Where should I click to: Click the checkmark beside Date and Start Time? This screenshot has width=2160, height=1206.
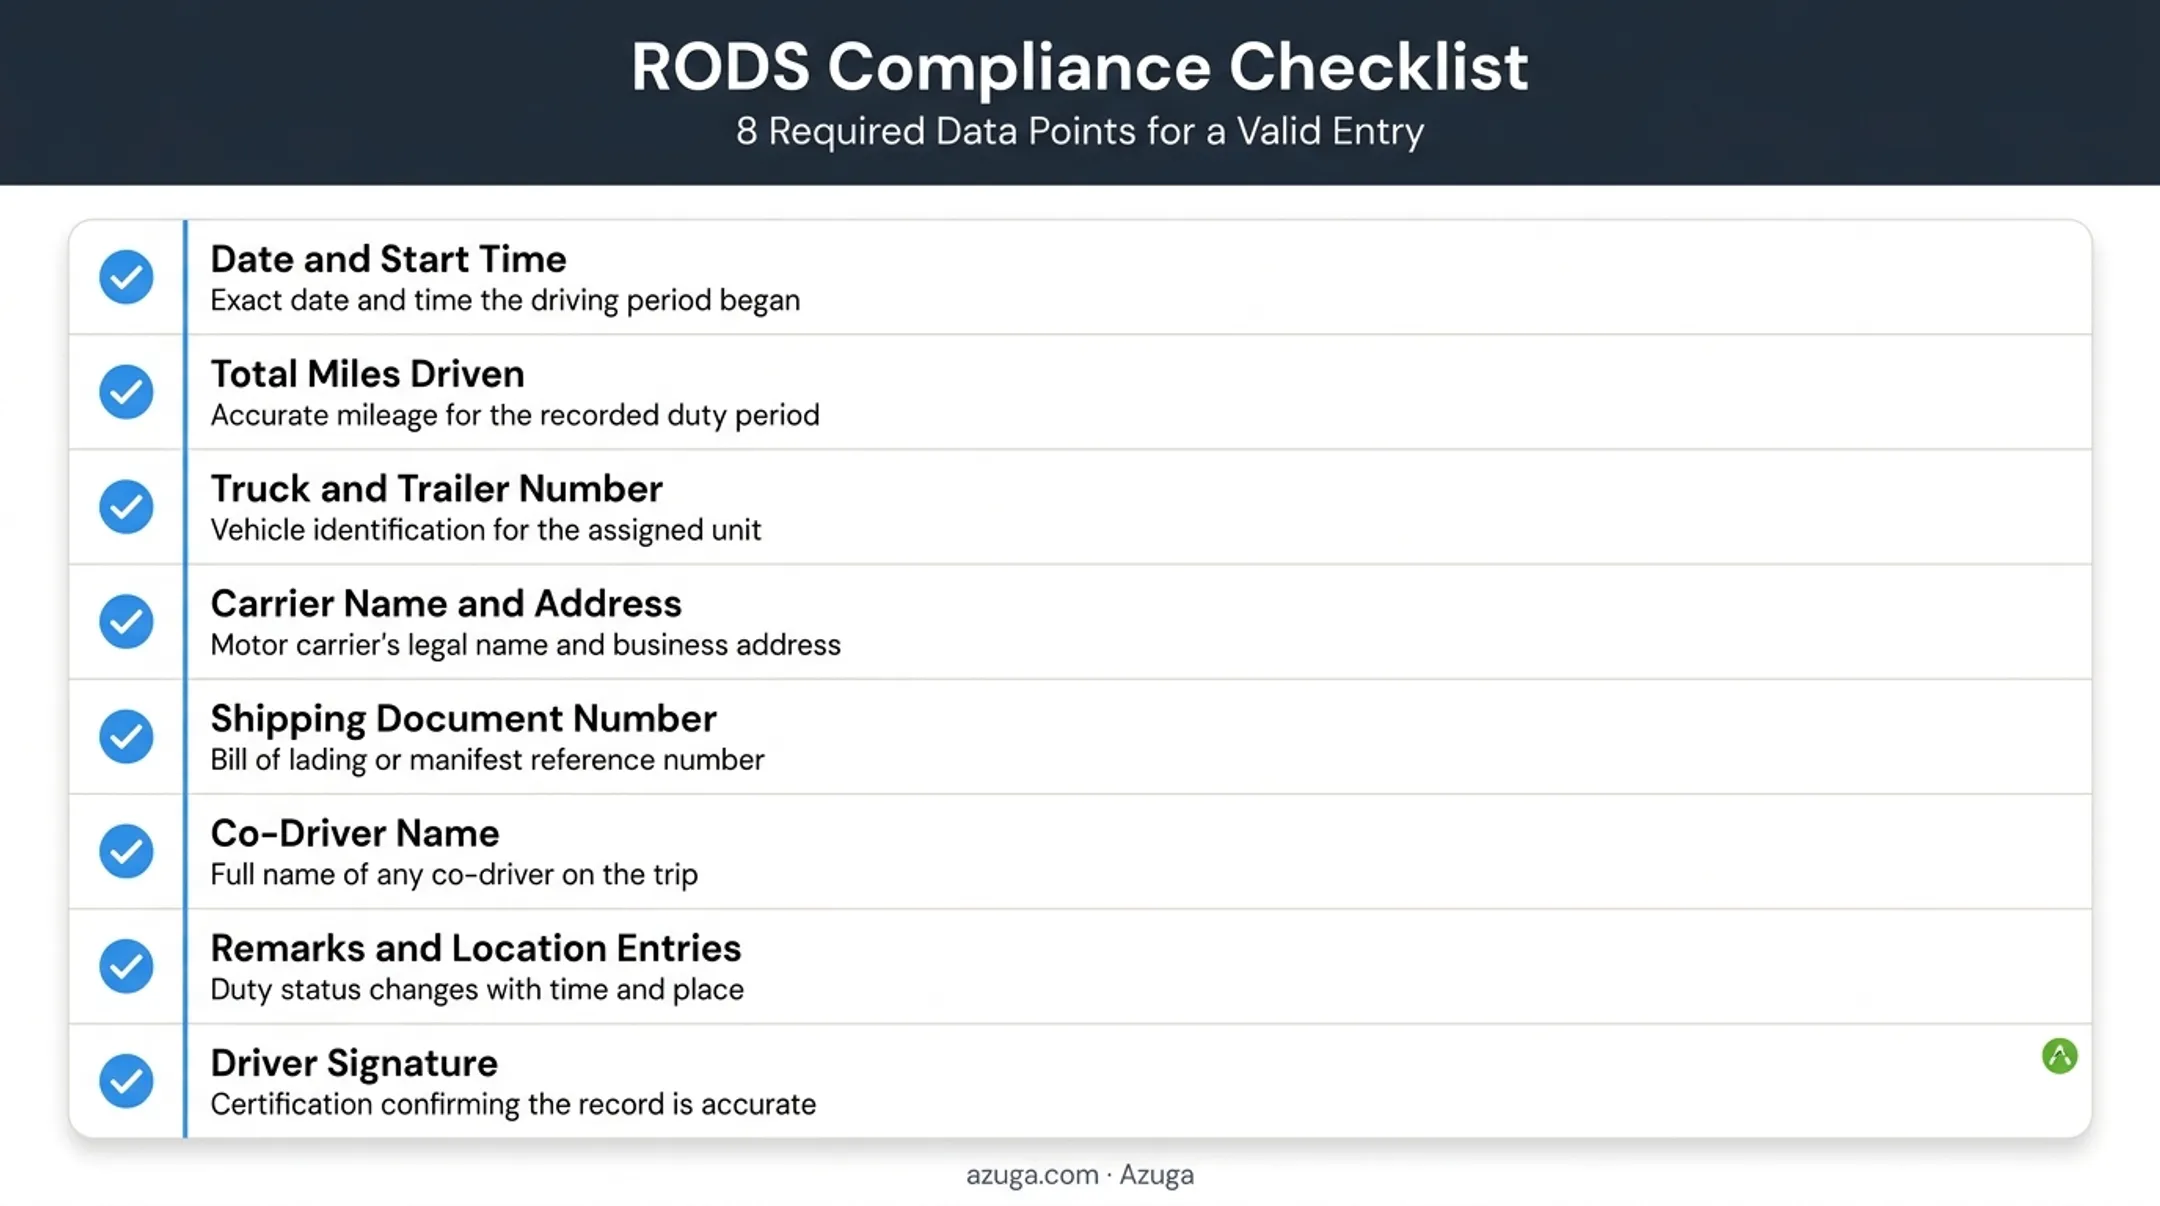coord(126,276)
